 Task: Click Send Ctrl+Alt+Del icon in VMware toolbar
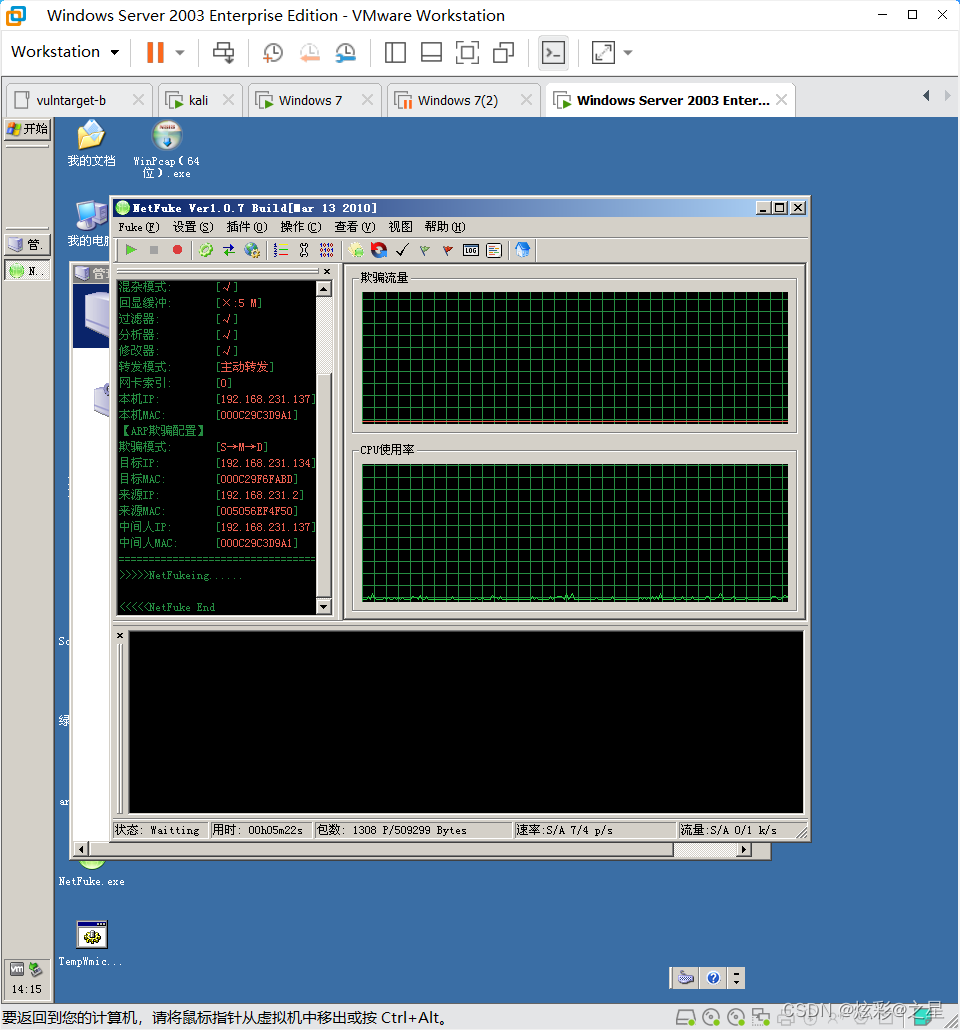[x=223, y=53]
